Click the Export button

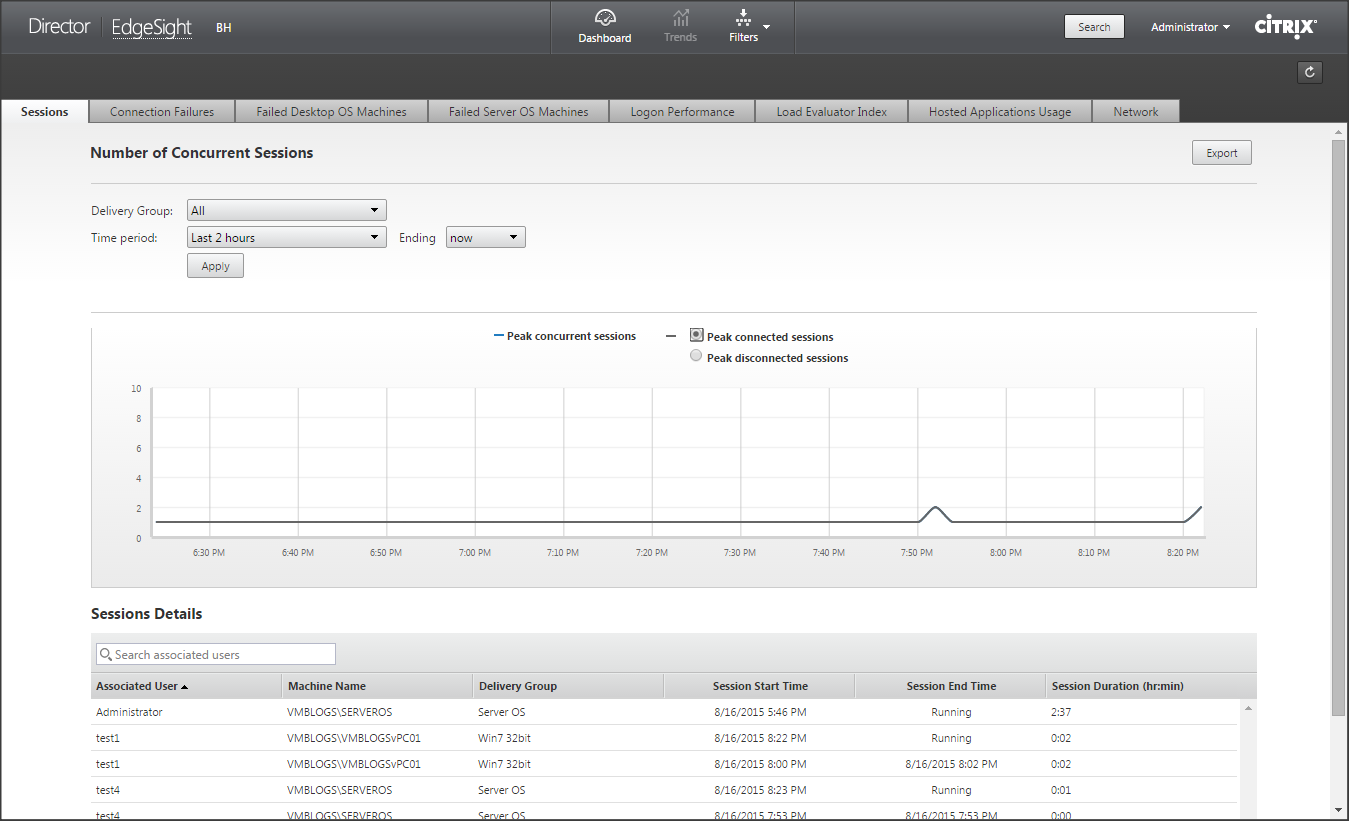[1221, 153]
